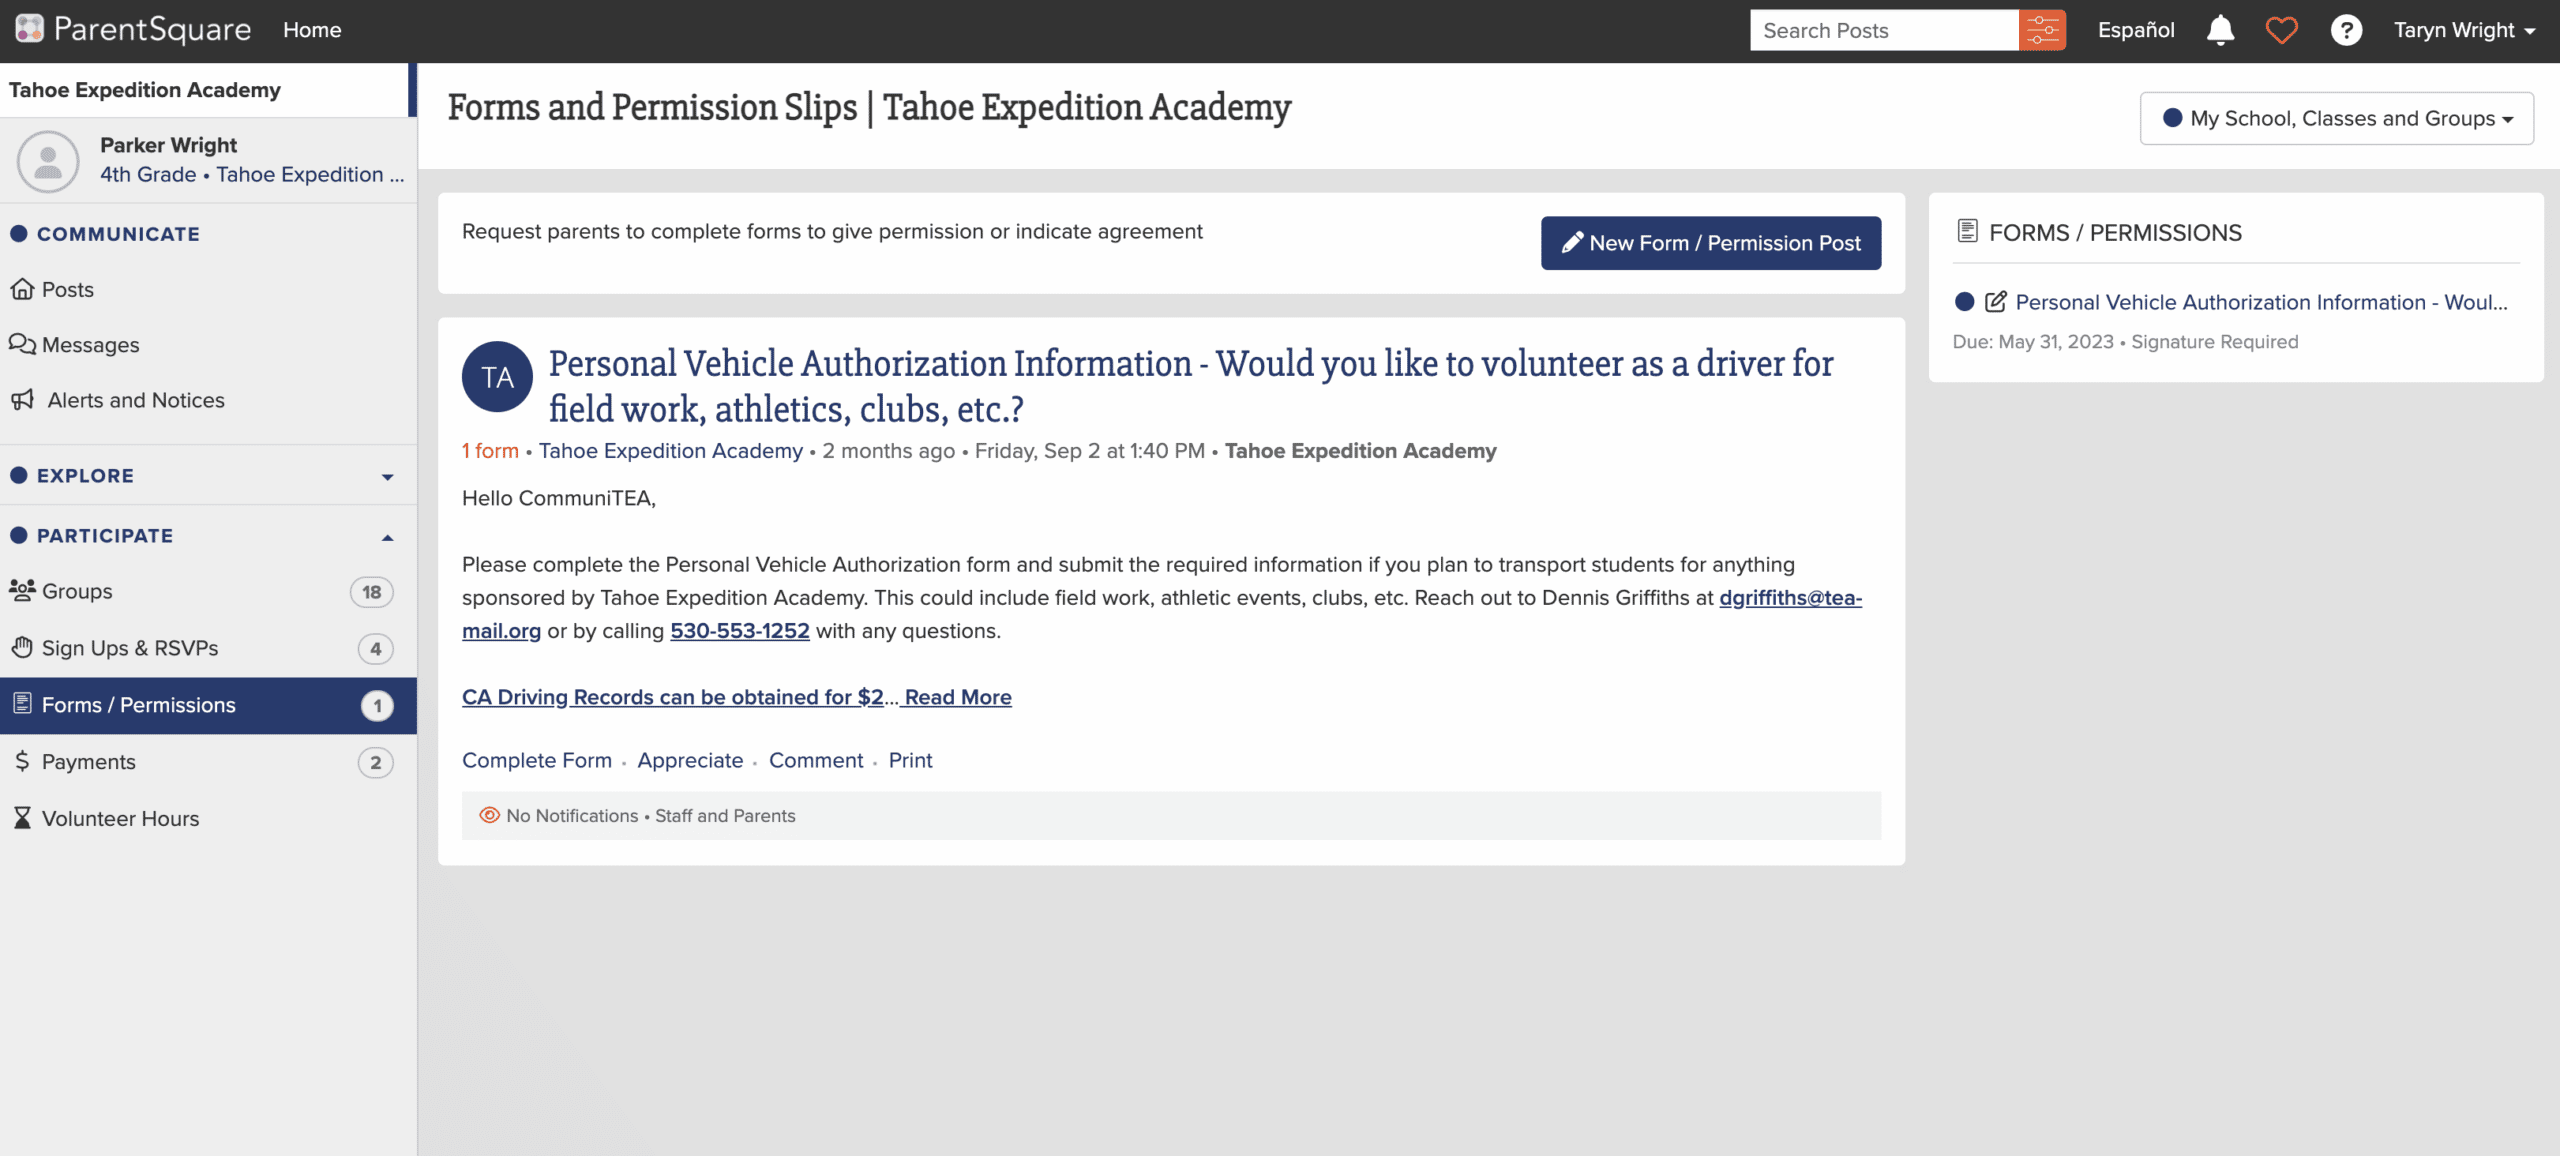Click Parker Wright student name
2560x1156 pixels.
[168, 145]
